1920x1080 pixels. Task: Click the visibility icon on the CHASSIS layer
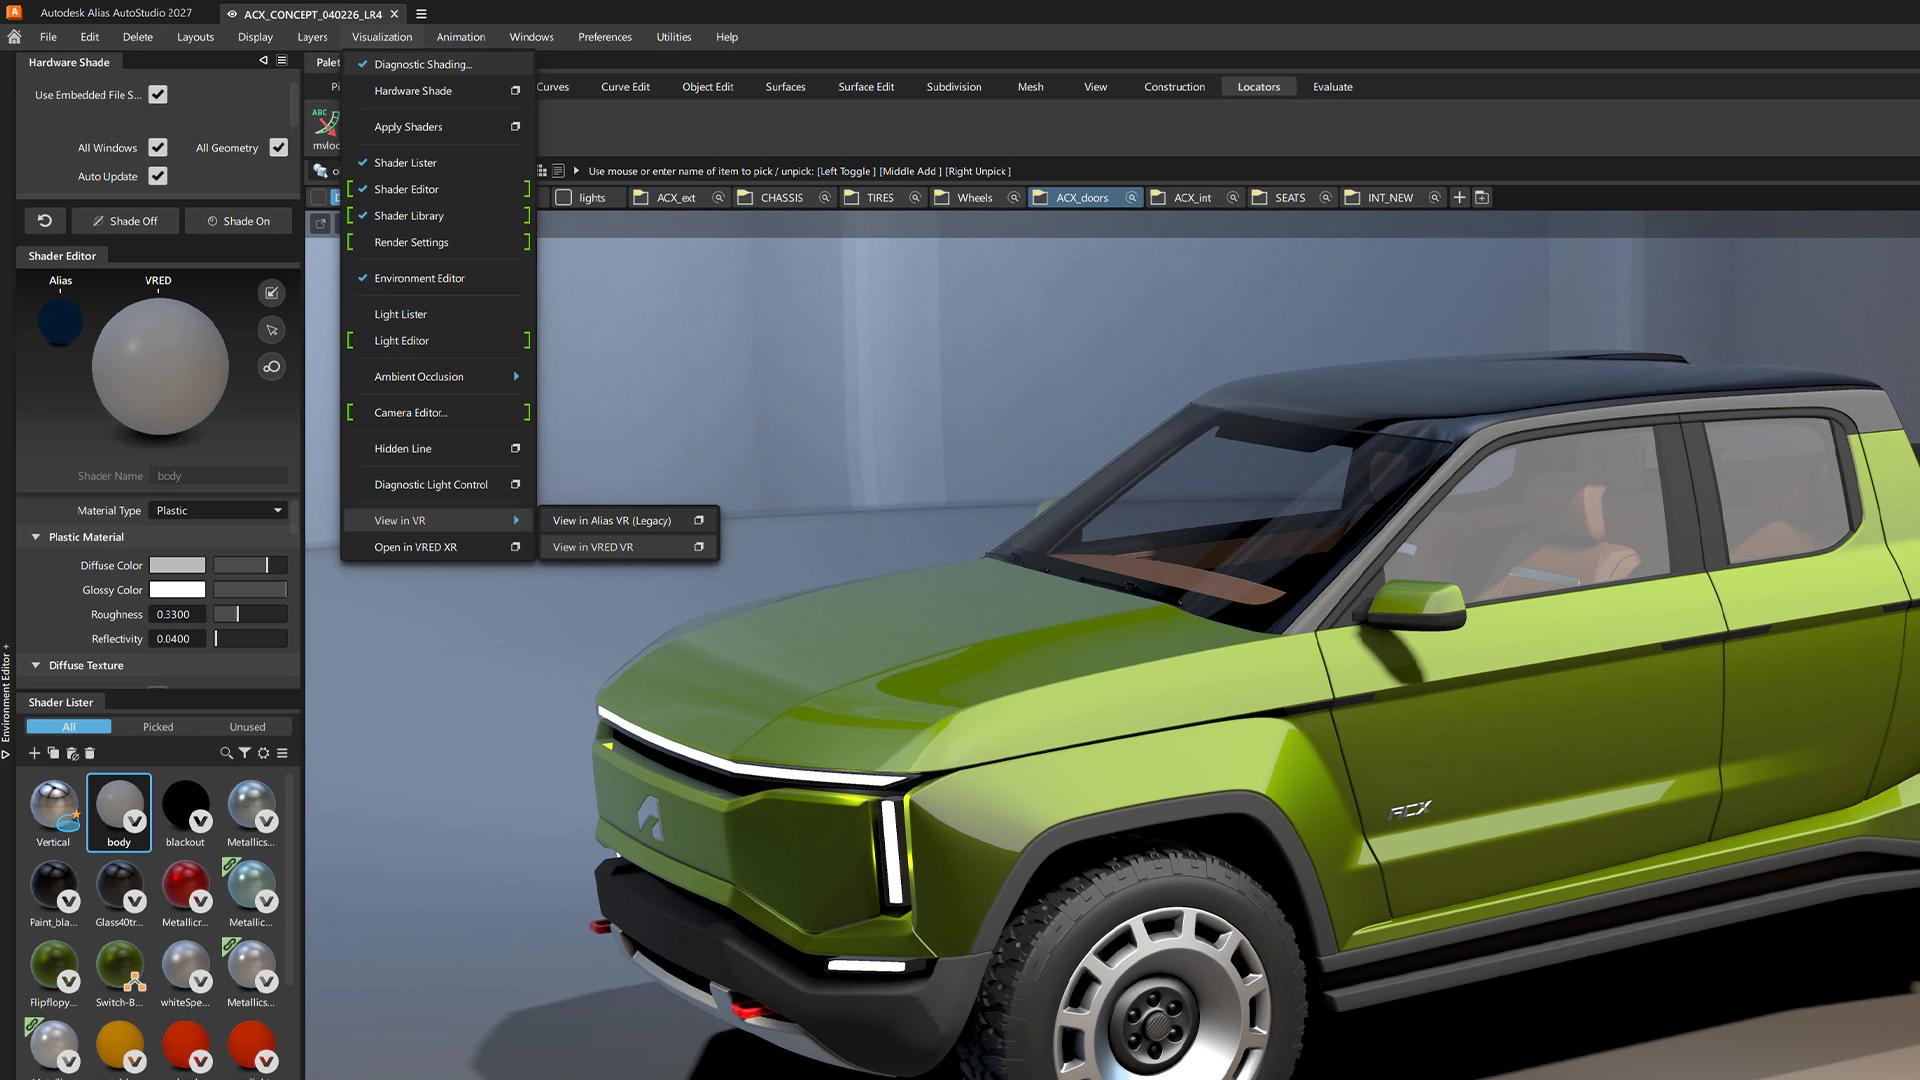click(825, 198)
